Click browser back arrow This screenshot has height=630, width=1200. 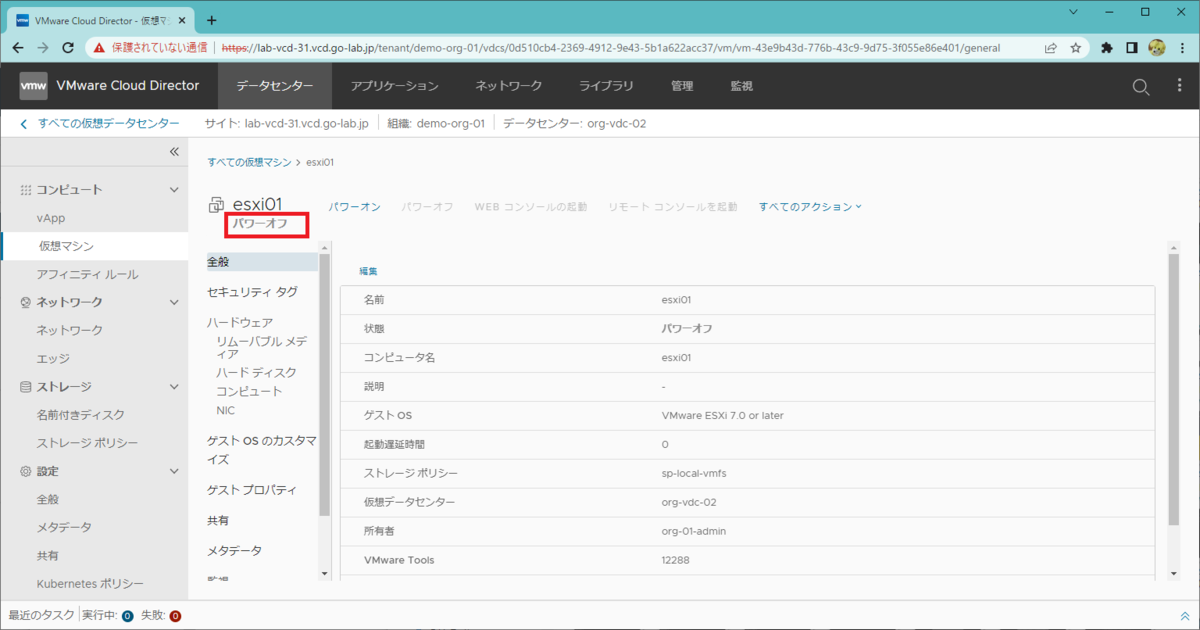pos(18,47)
